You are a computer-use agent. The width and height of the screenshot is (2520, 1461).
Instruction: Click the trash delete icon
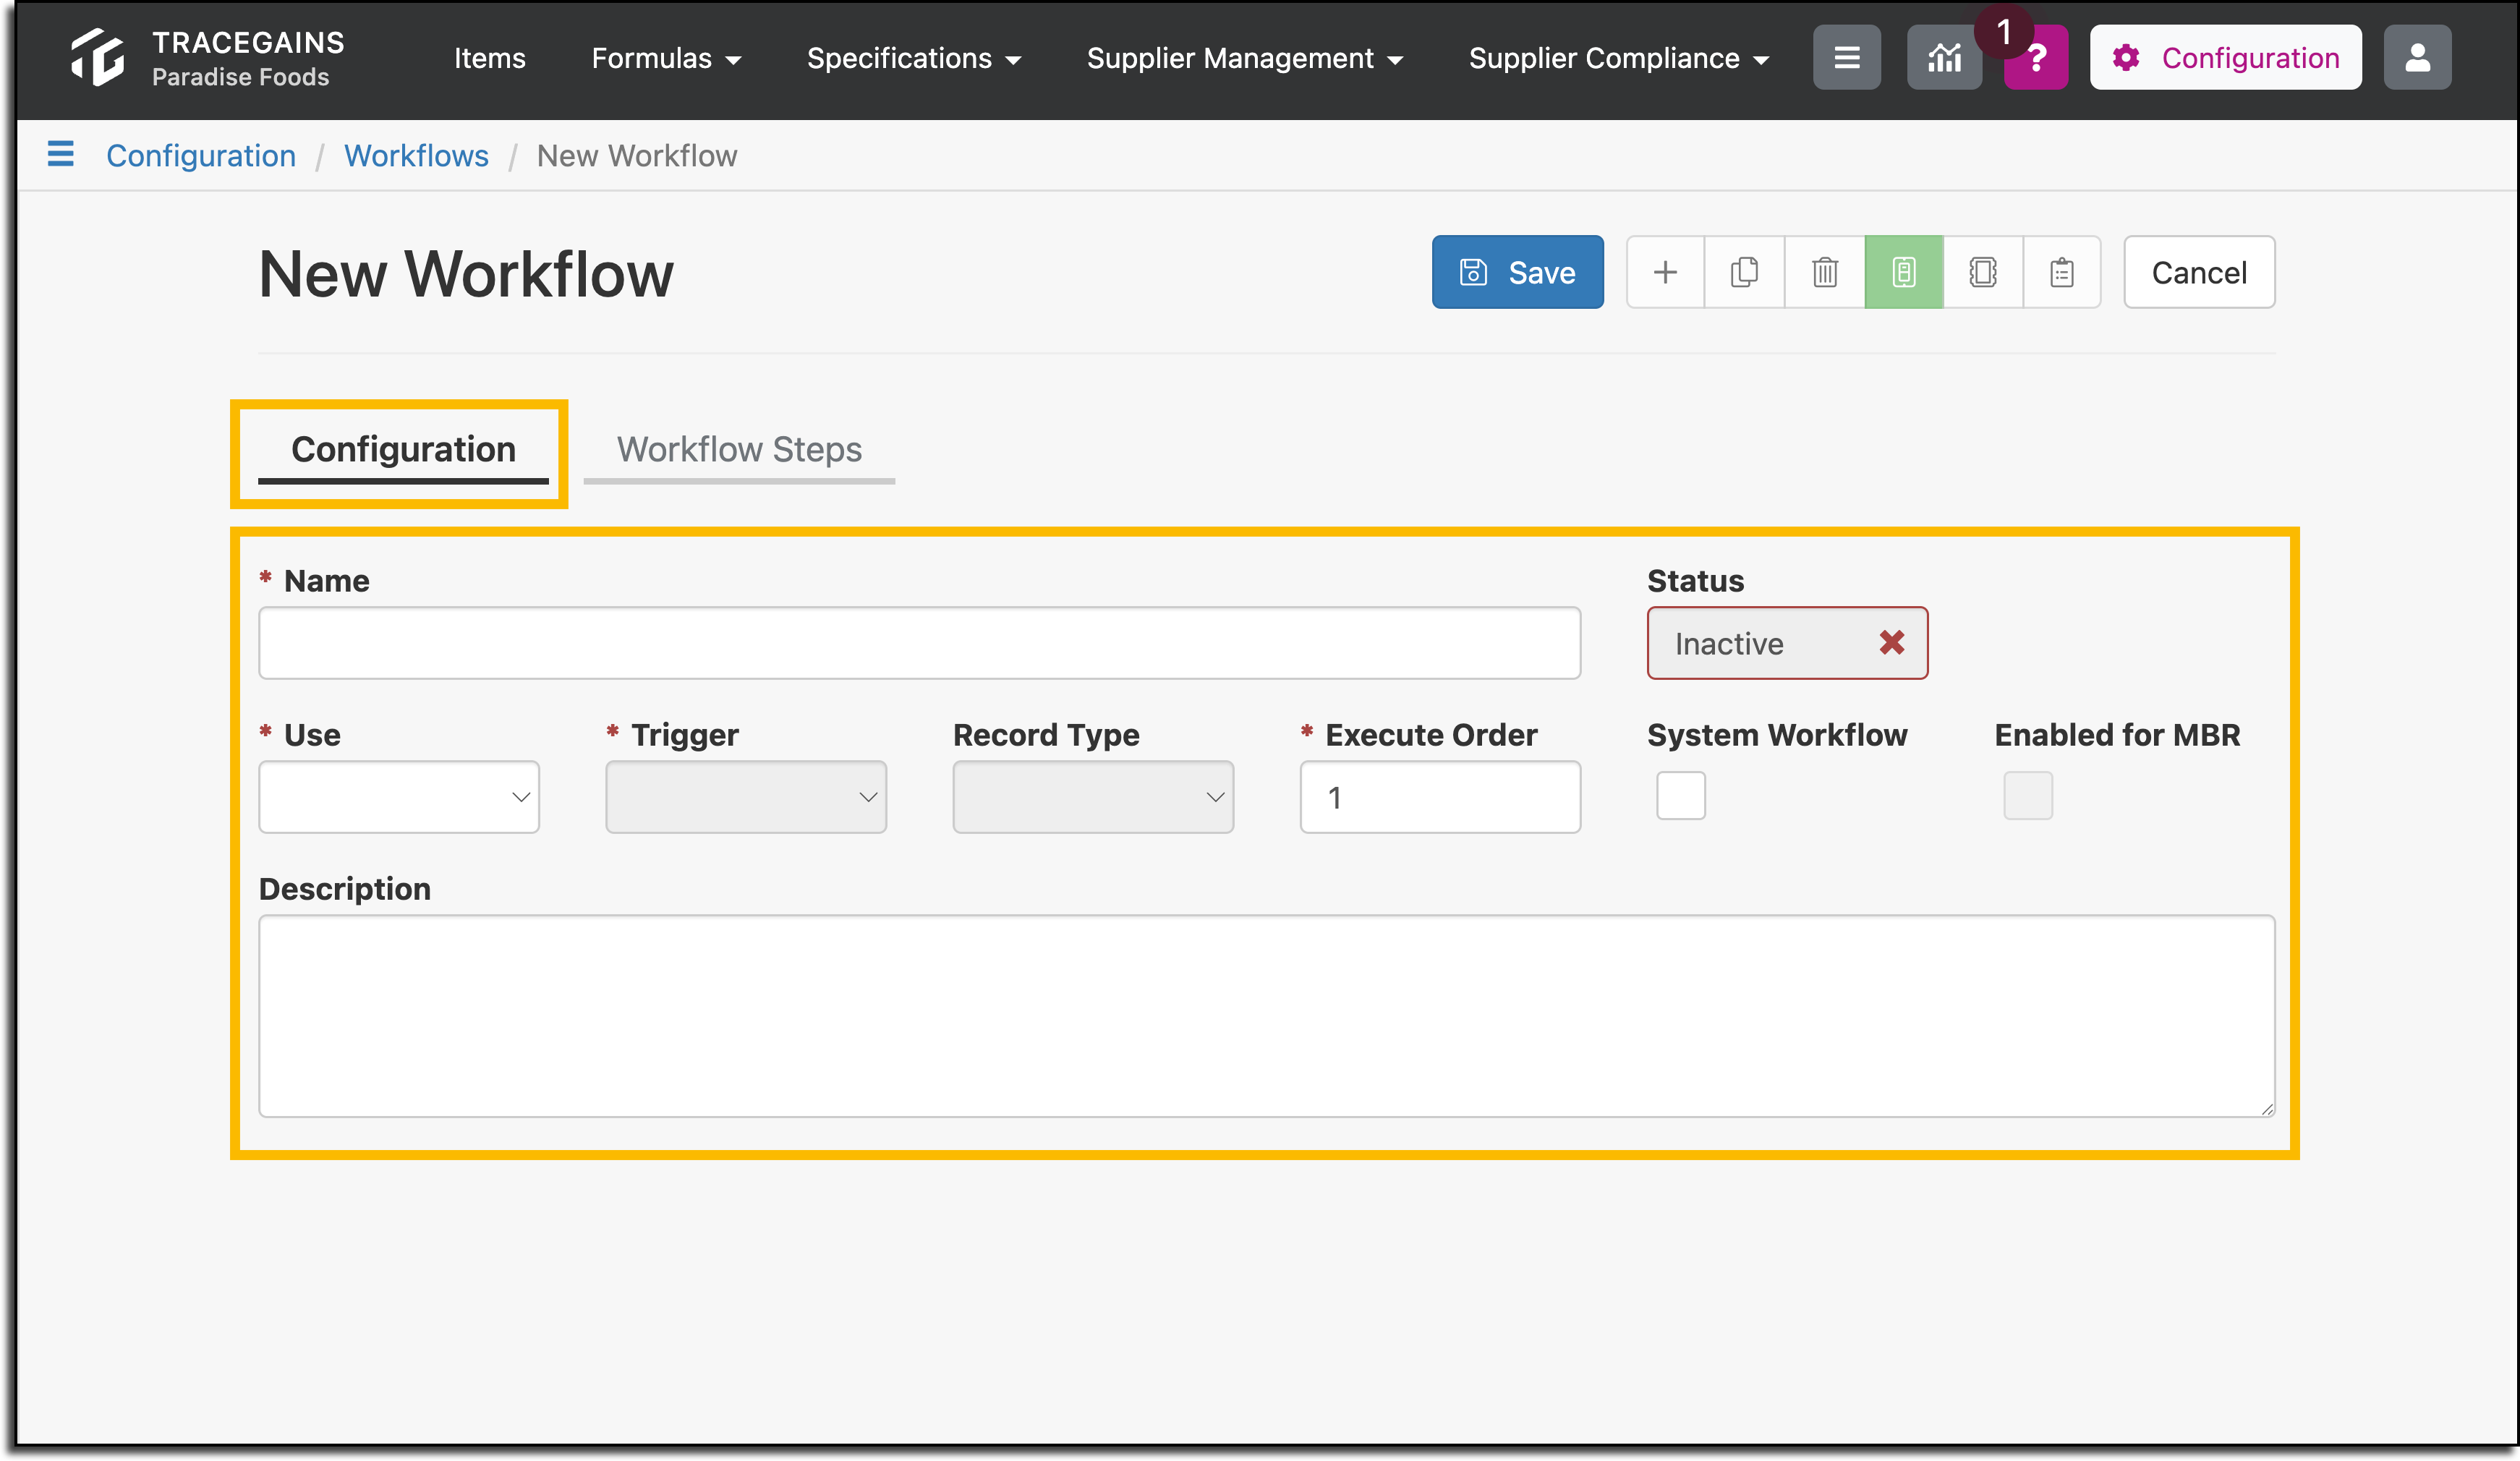(x=1824, y=272)
